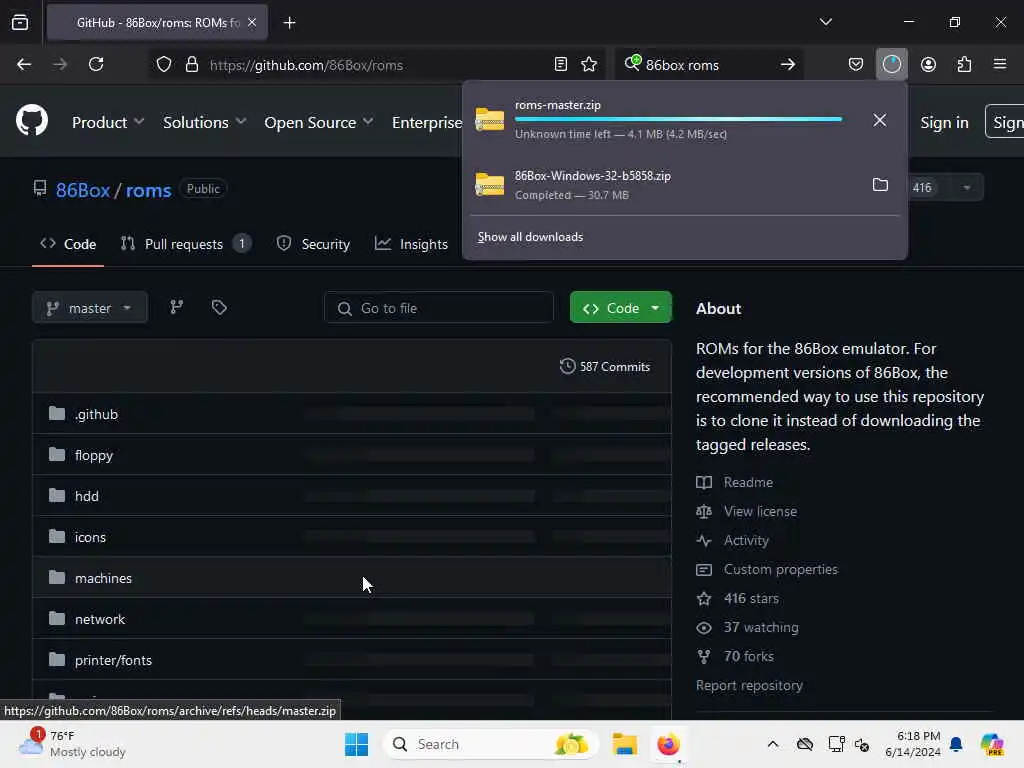Go back with the browser back arrow
The width and height of the screenshot is (1024, 768).
[x=24, y=64]
